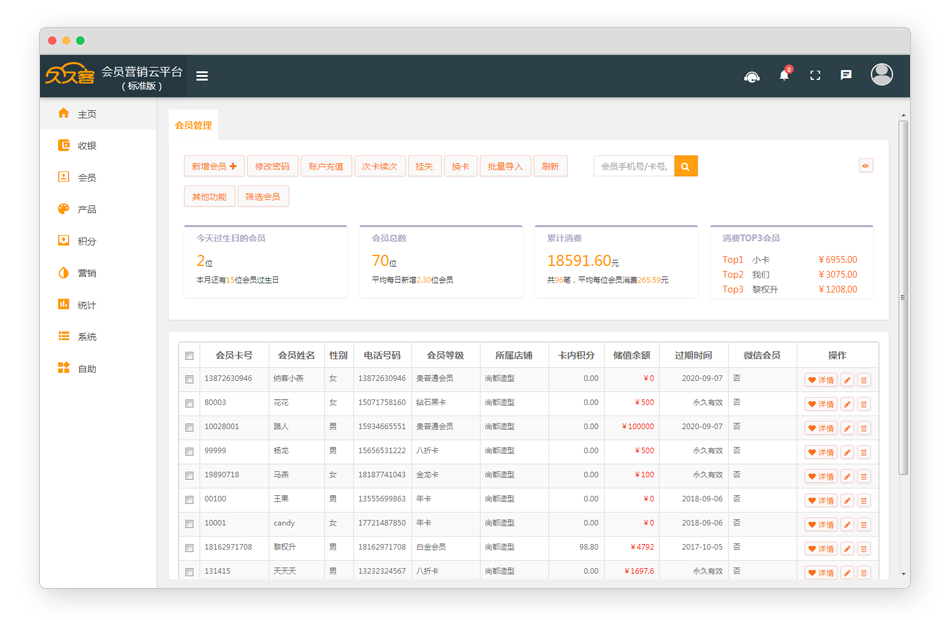Collapse the panel with the small eye toggle
The image size is (950, 620).
865,166
